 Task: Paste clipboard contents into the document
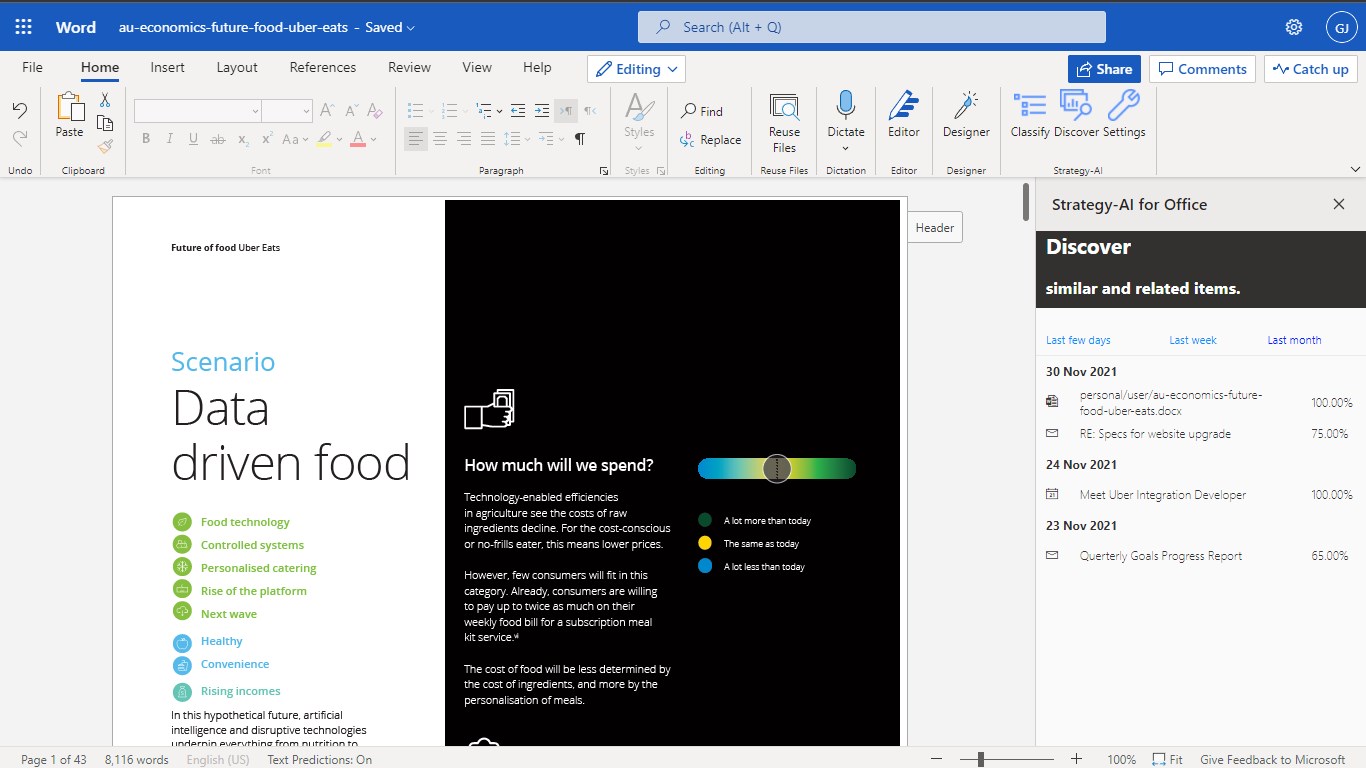[70, 115]
